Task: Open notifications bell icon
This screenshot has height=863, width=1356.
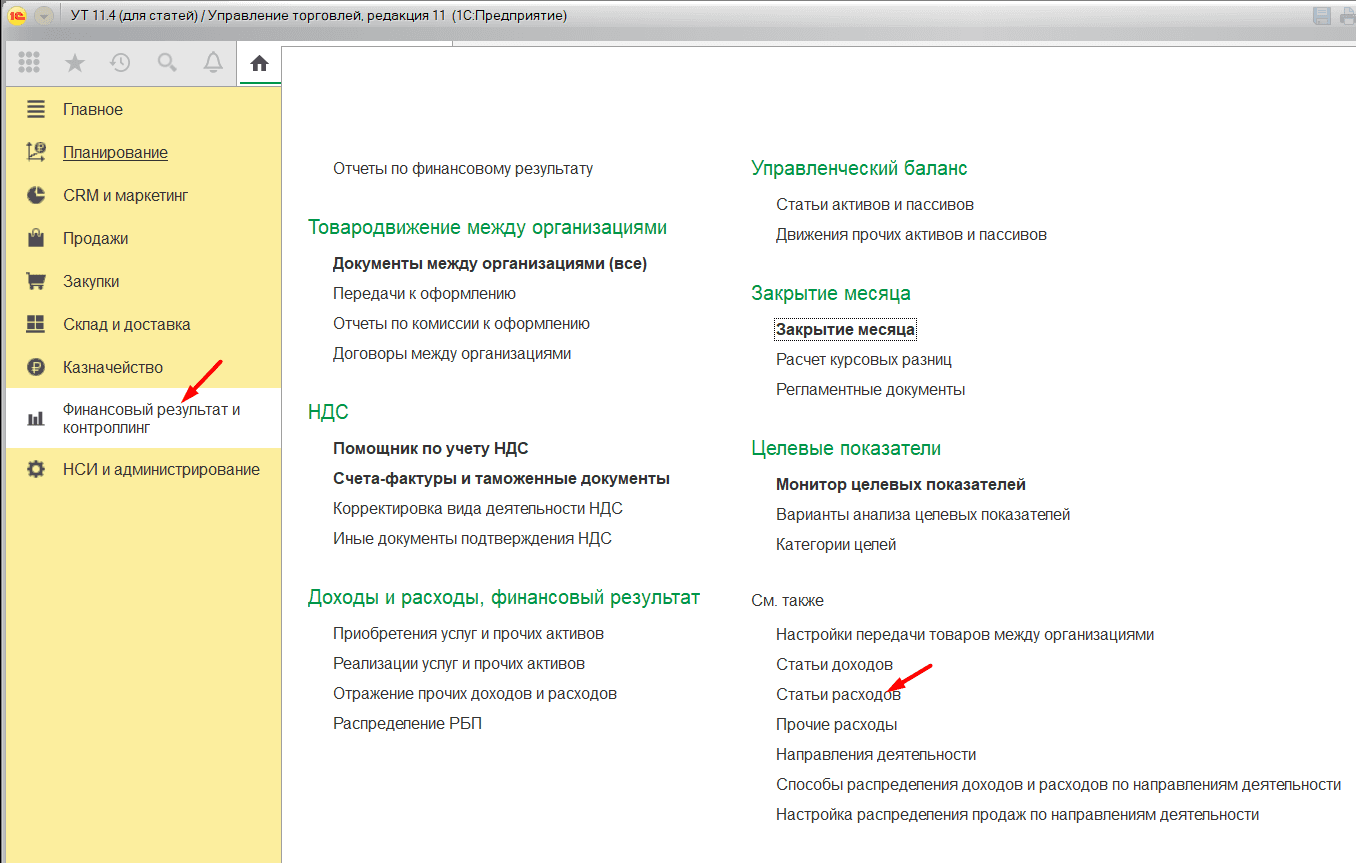Action: point(213,63)
